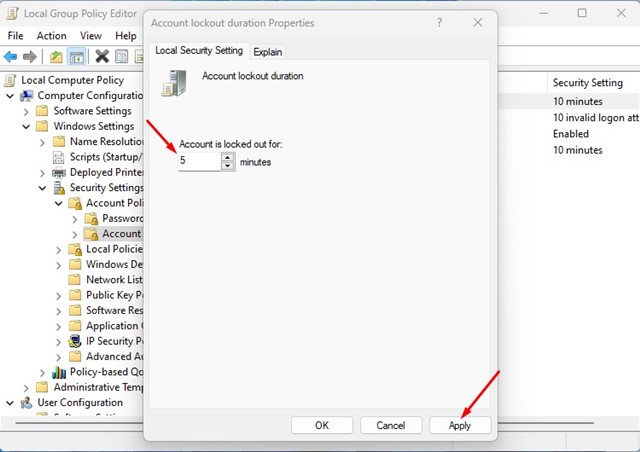640x452 pixels.
Task: Click the Back arrow toolbar icon
Action: pyautogui.click(x=11, y=56)
